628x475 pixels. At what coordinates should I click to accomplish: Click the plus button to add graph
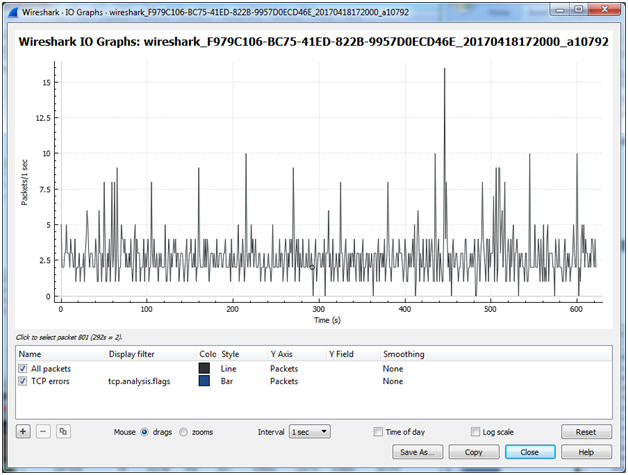[x=23, y=432]
